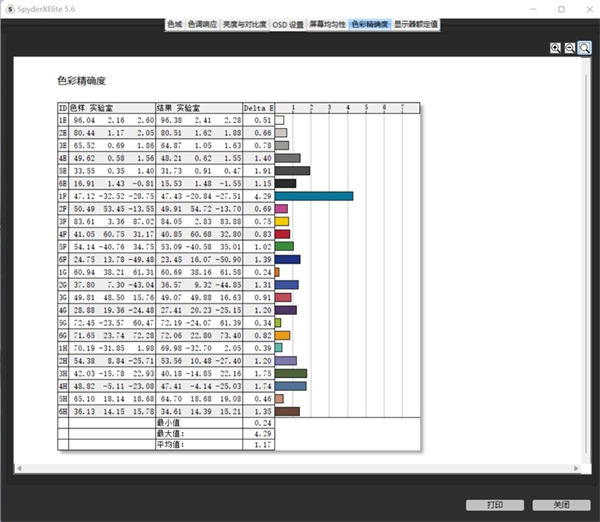This screenshot has width=600, height=522.
Task: Select the OSD 设置 tab
Action: tap(288, 23)
